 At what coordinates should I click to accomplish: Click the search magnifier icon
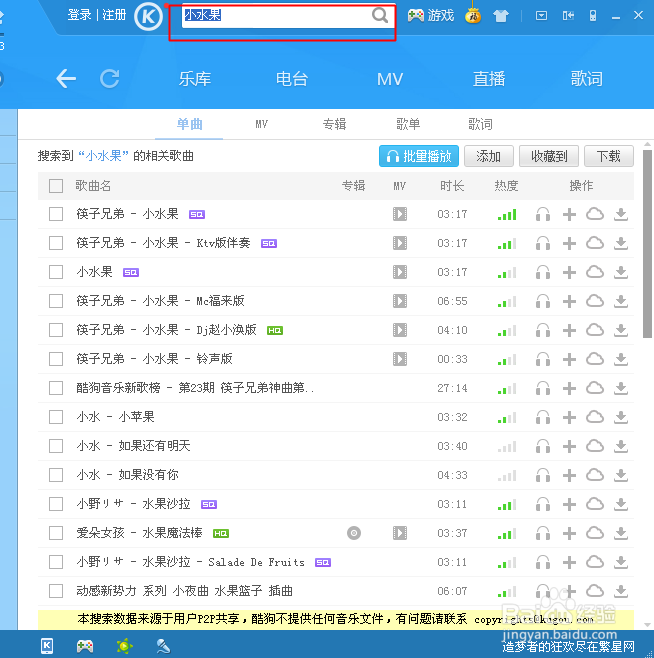click(x=379, y=16)
